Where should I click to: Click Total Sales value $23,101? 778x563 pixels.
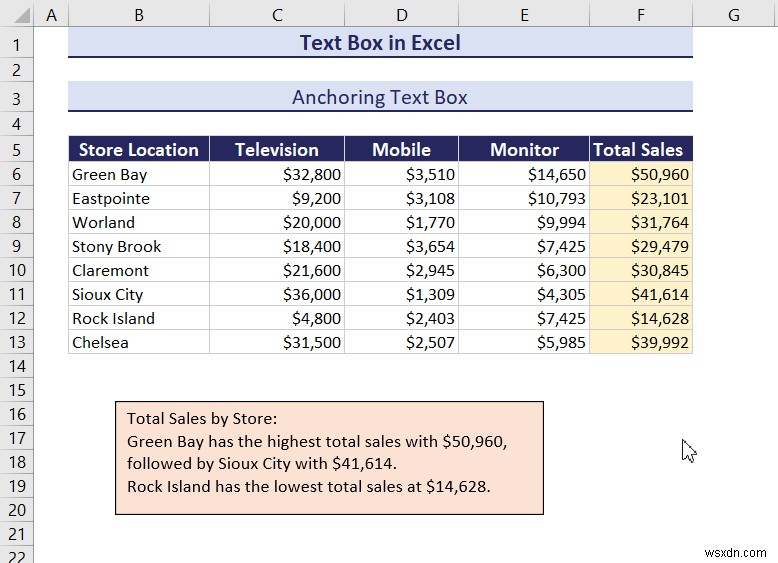(x=641, y=198)
